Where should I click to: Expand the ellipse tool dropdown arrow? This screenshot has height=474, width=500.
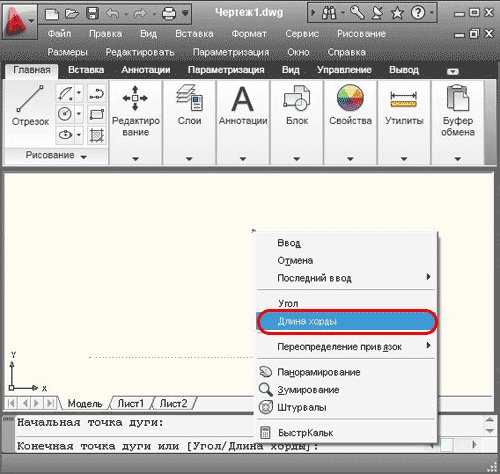click(79, 135)
